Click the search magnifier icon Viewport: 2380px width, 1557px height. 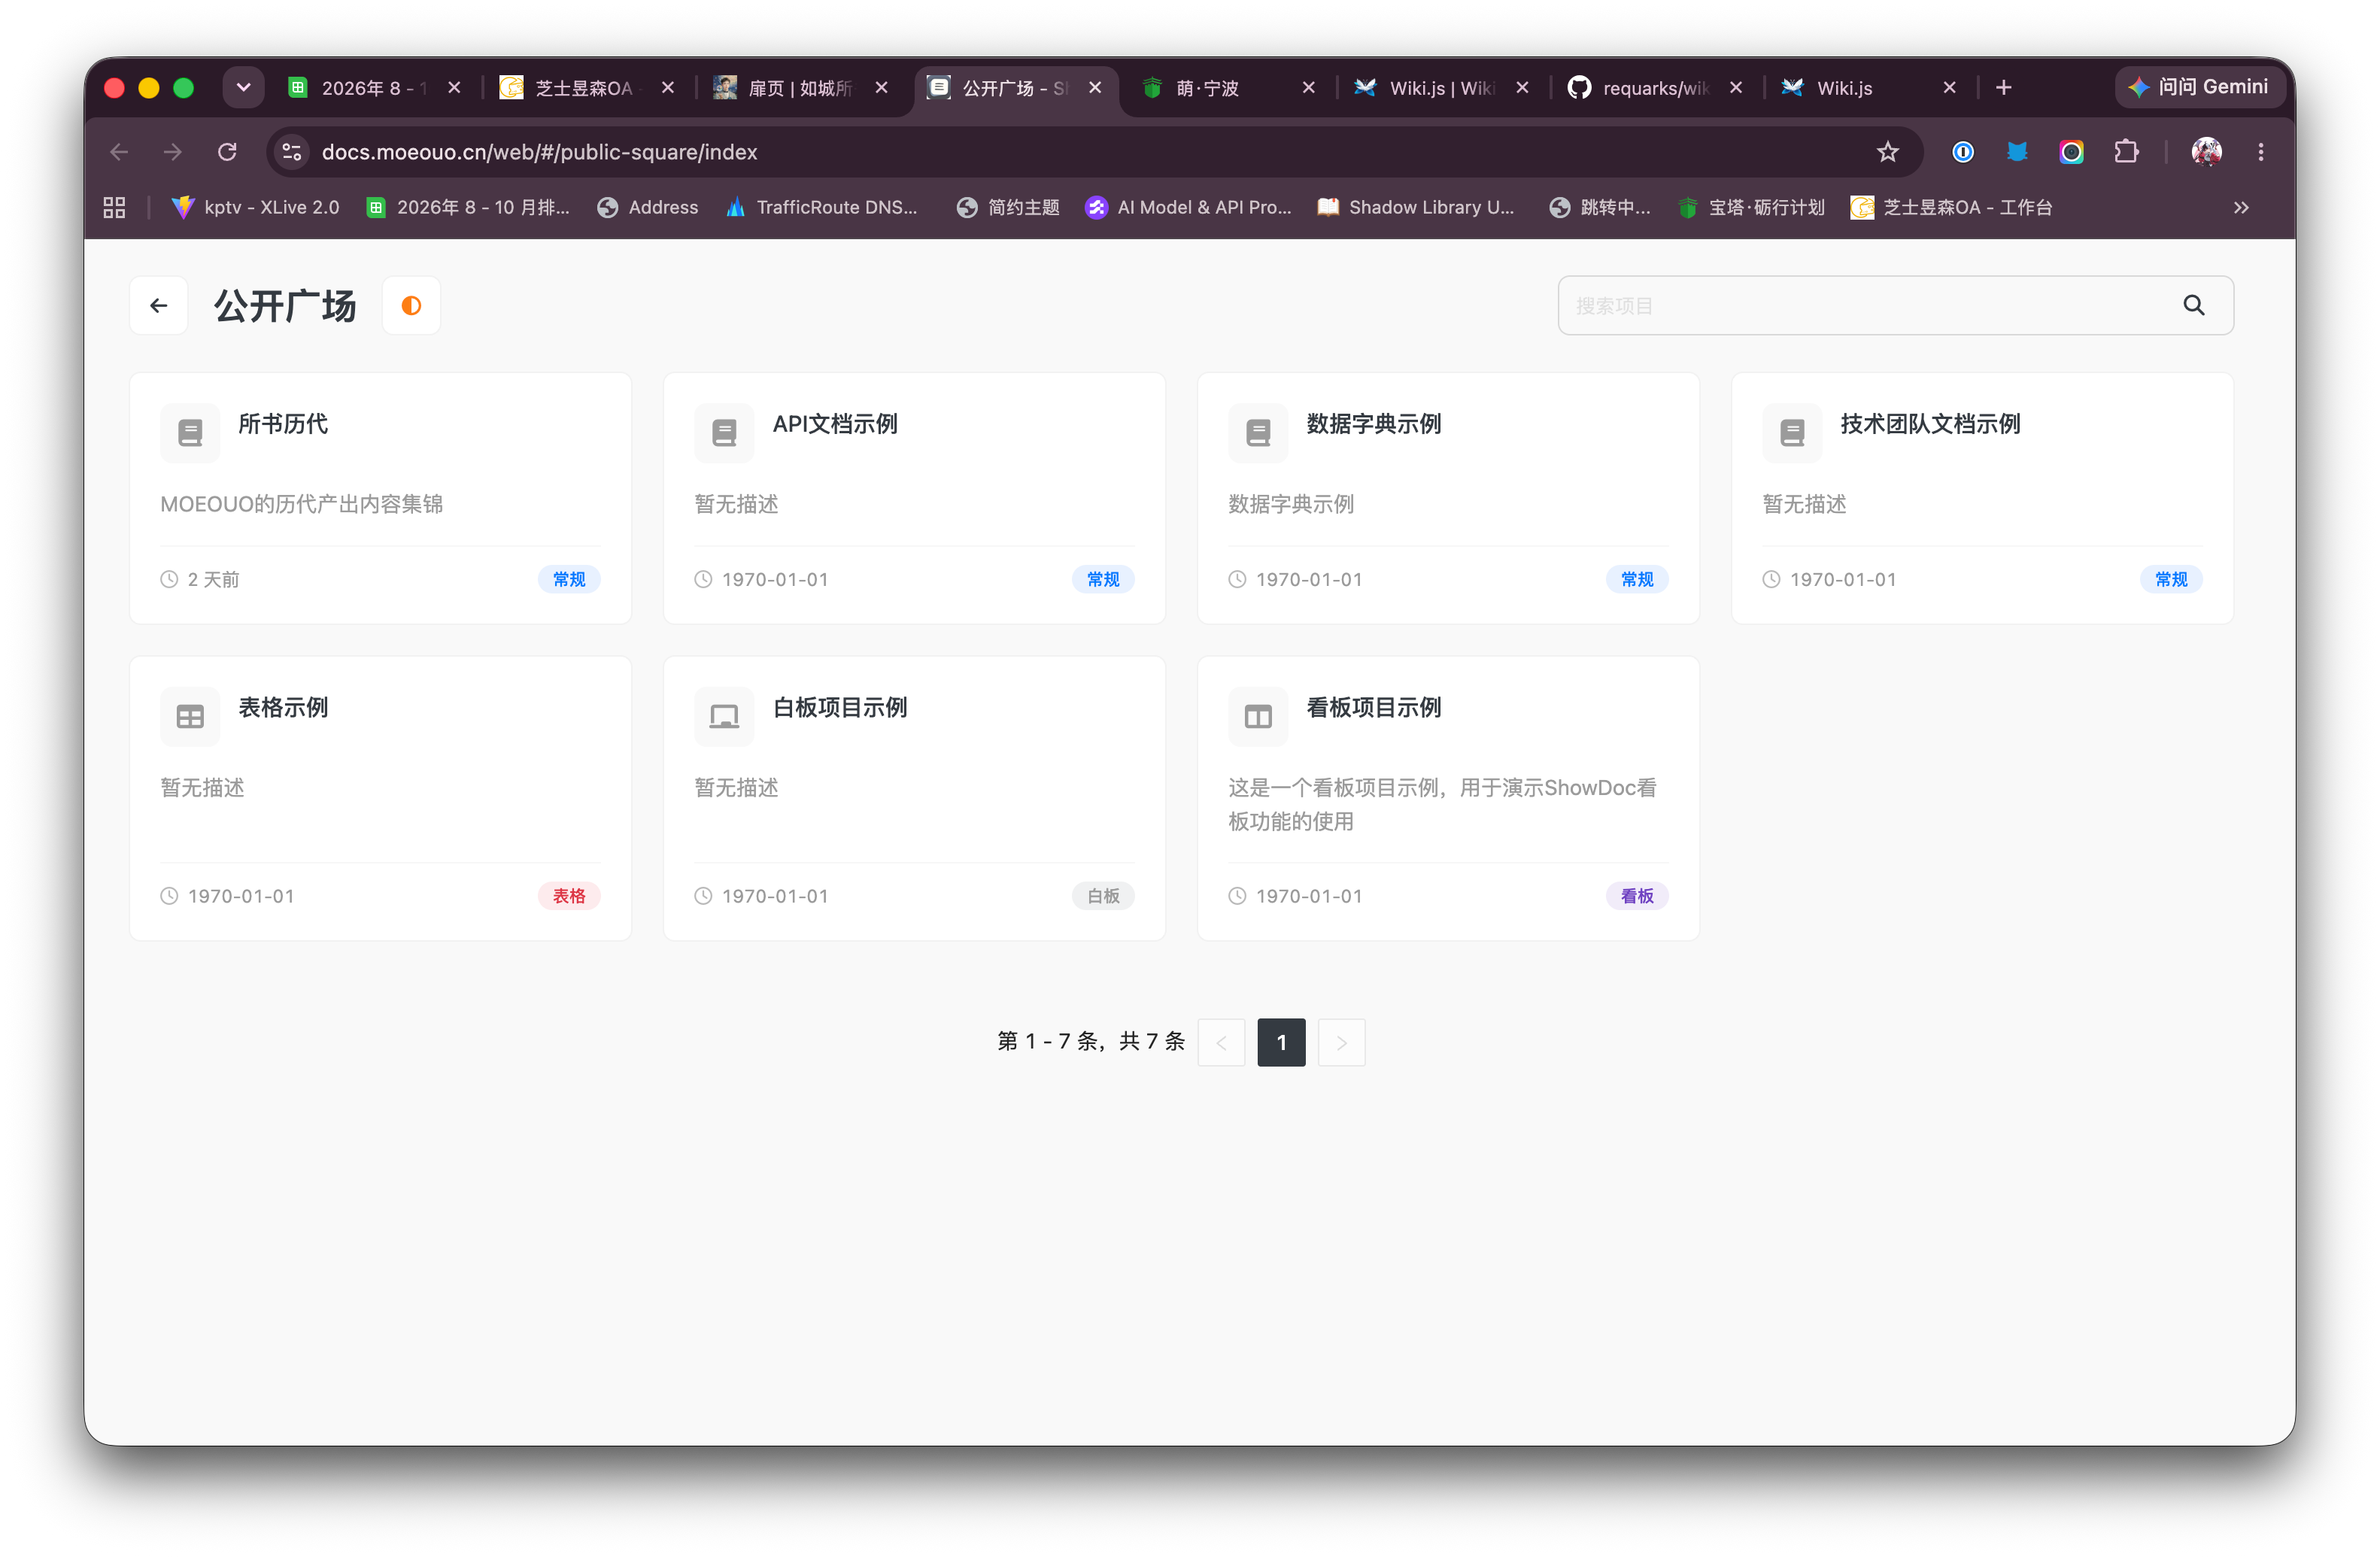click(x=2193, y=305)
